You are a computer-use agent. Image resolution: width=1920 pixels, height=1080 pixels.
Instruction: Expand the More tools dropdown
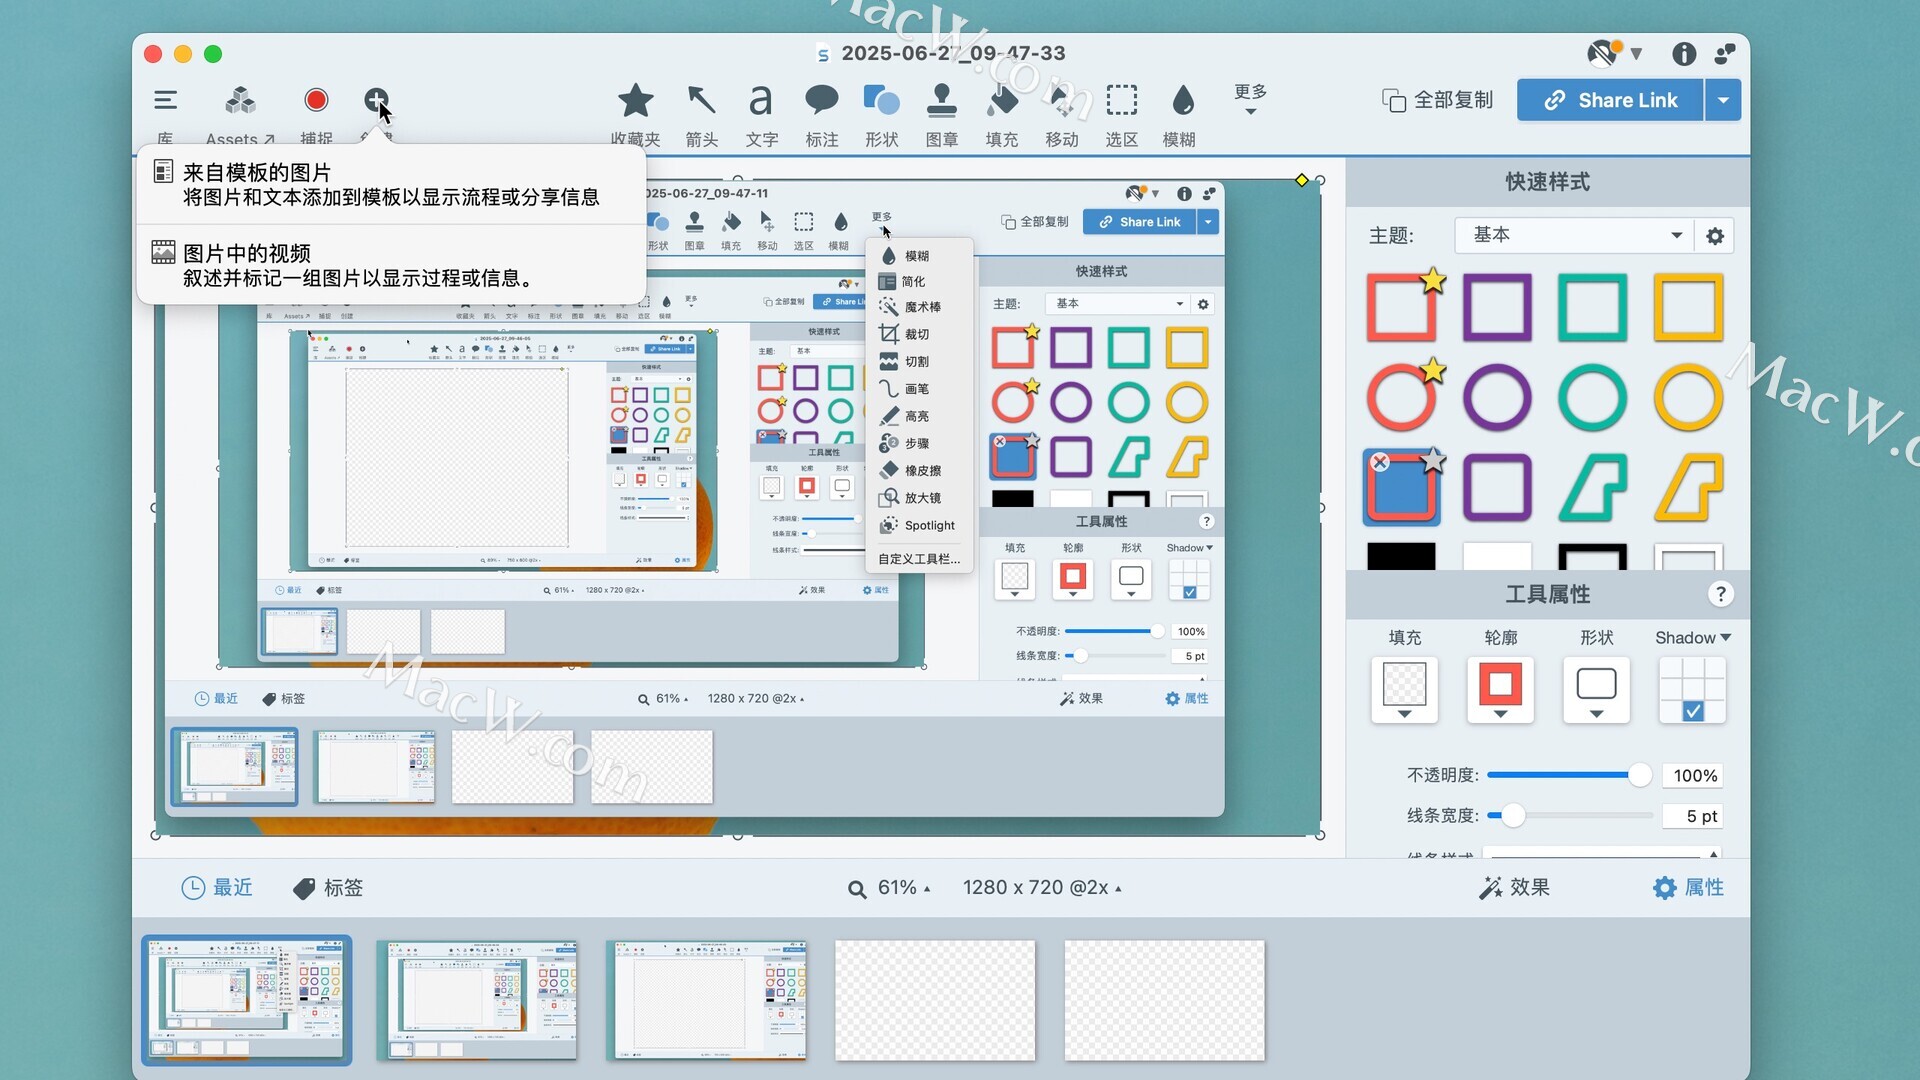click(1250, 98)
